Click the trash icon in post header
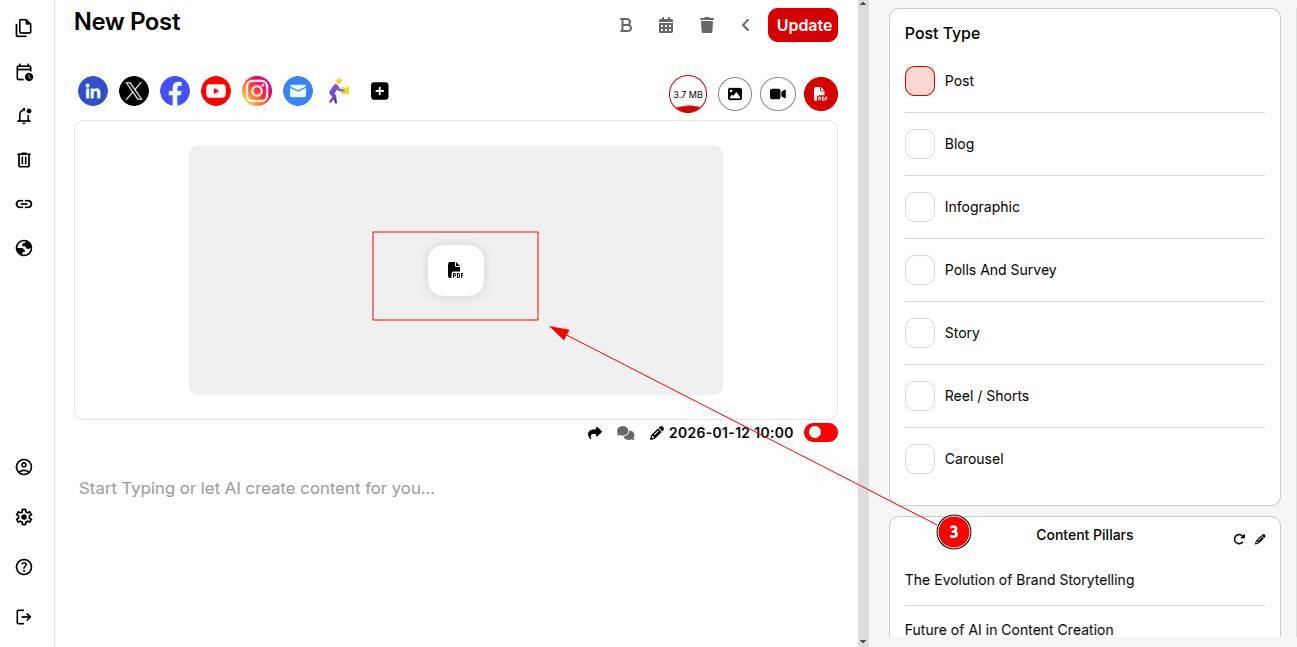 pyautogui.click(x=707, y=25)
